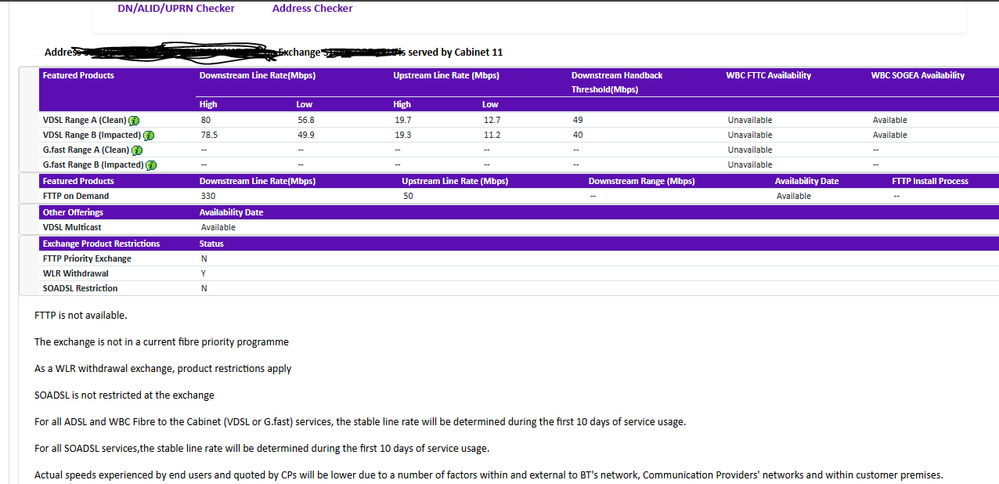Image resolution: width=999 pixels, height=484 pixels.
Task: Click the Exchange Product Restrictions header
Action: click(100, 243)
